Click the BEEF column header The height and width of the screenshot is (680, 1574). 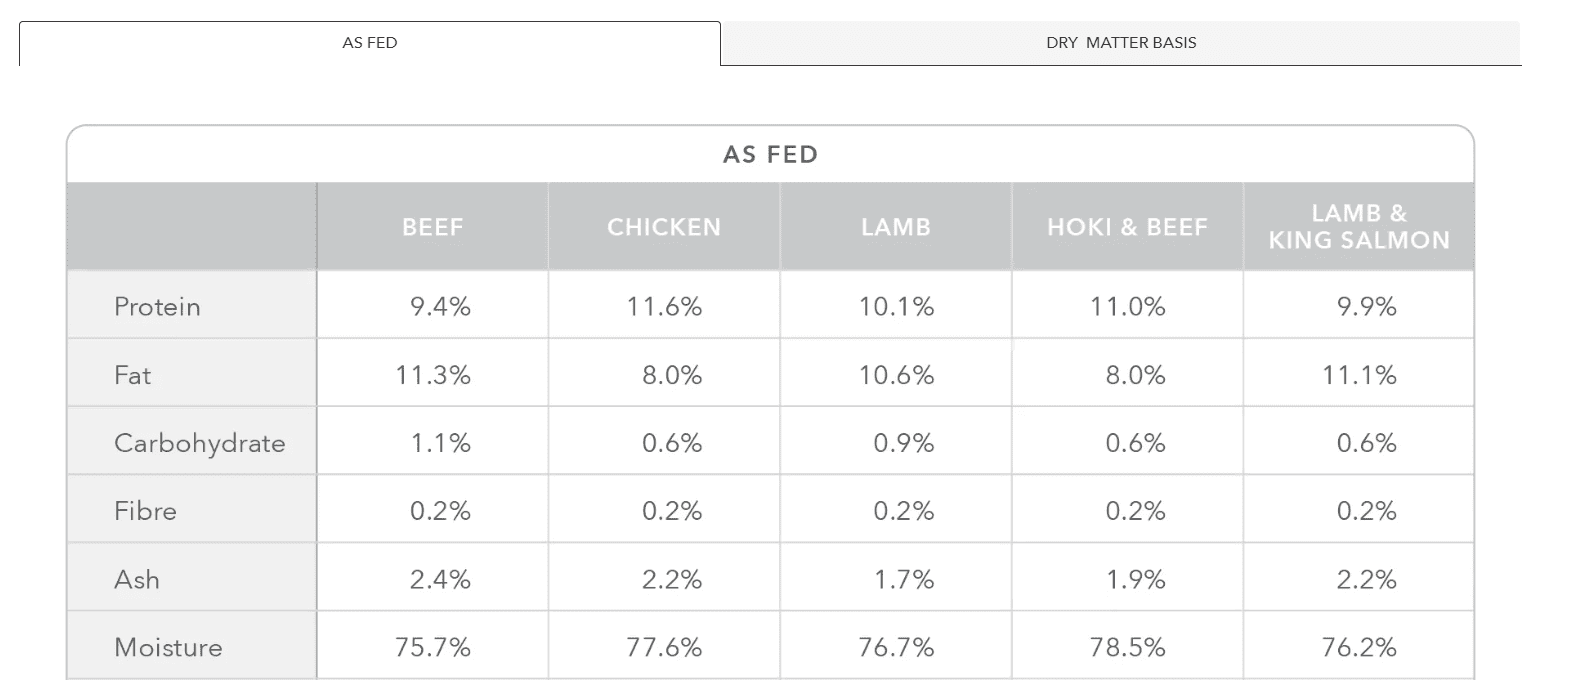coord(432,227)
